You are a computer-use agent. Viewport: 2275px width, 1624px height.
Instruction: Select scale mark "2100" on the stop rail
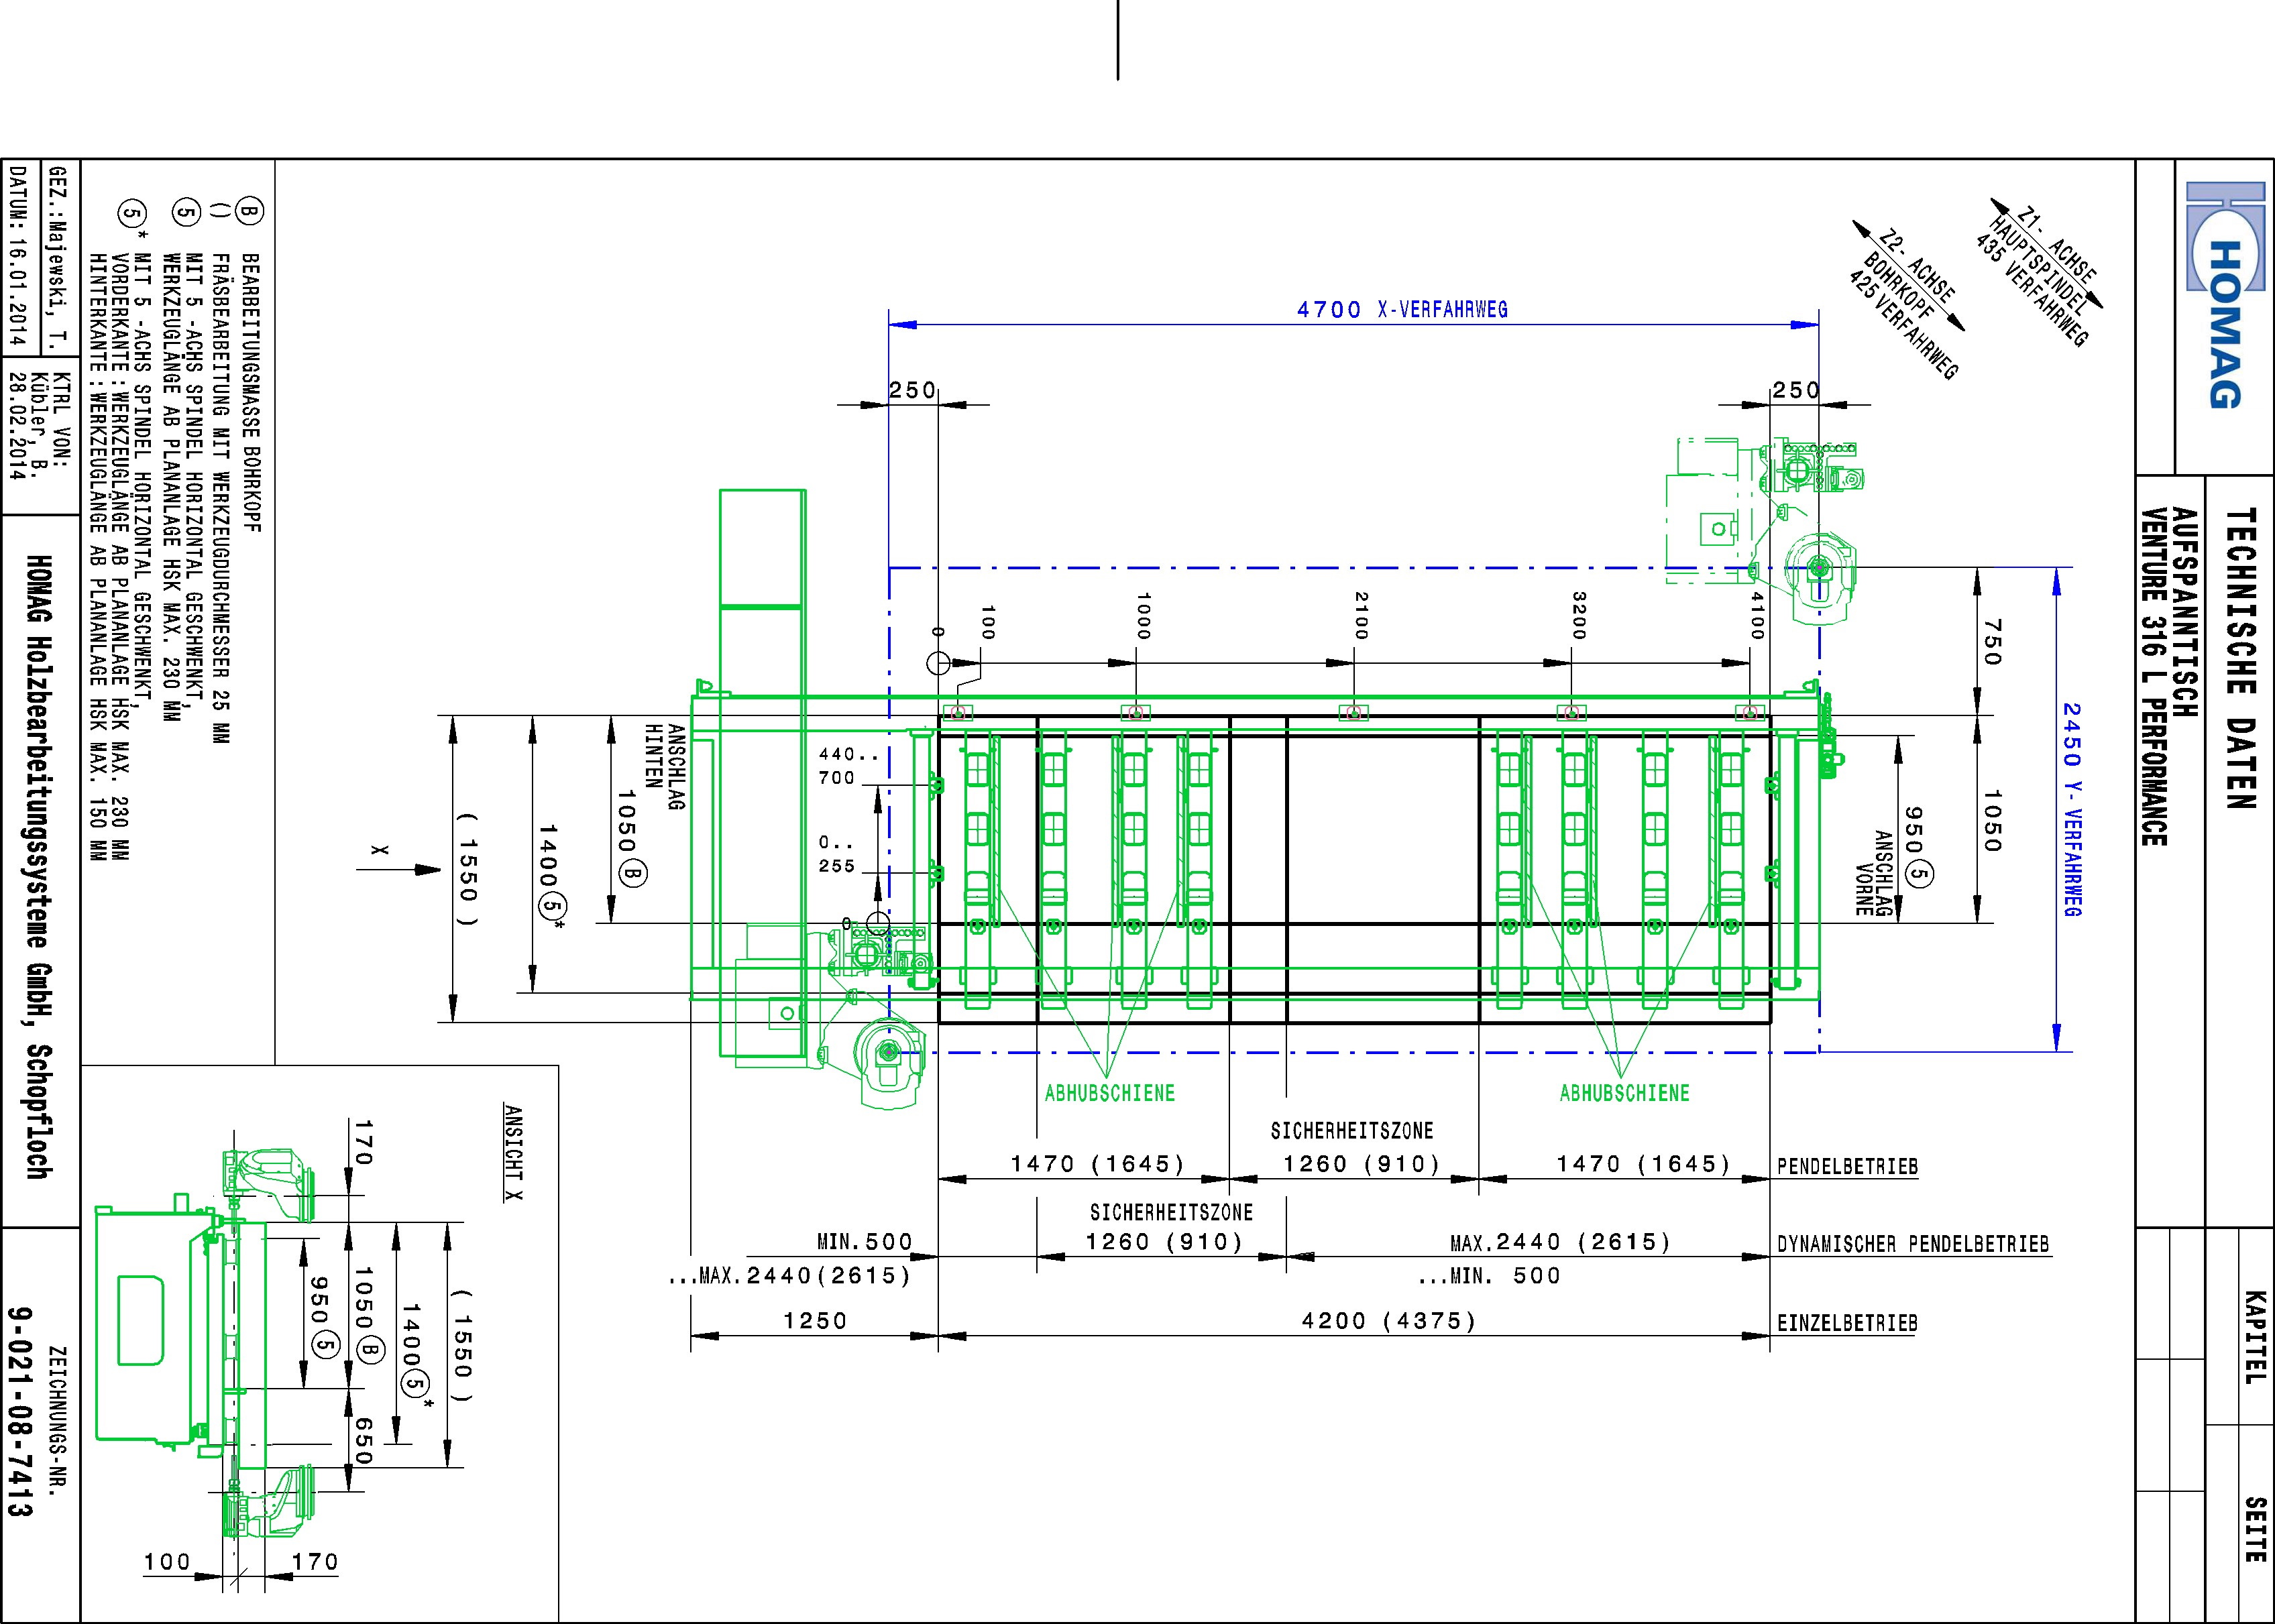click(1361, 615)
